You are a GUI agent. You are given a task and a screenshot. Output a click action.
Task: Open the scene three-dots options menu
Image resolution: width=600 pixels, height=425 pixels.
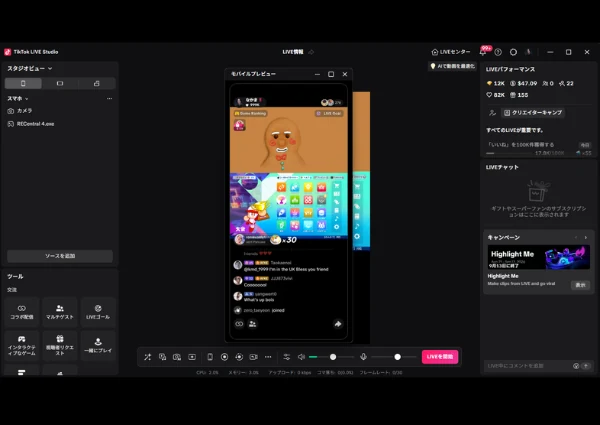point(109,99)
